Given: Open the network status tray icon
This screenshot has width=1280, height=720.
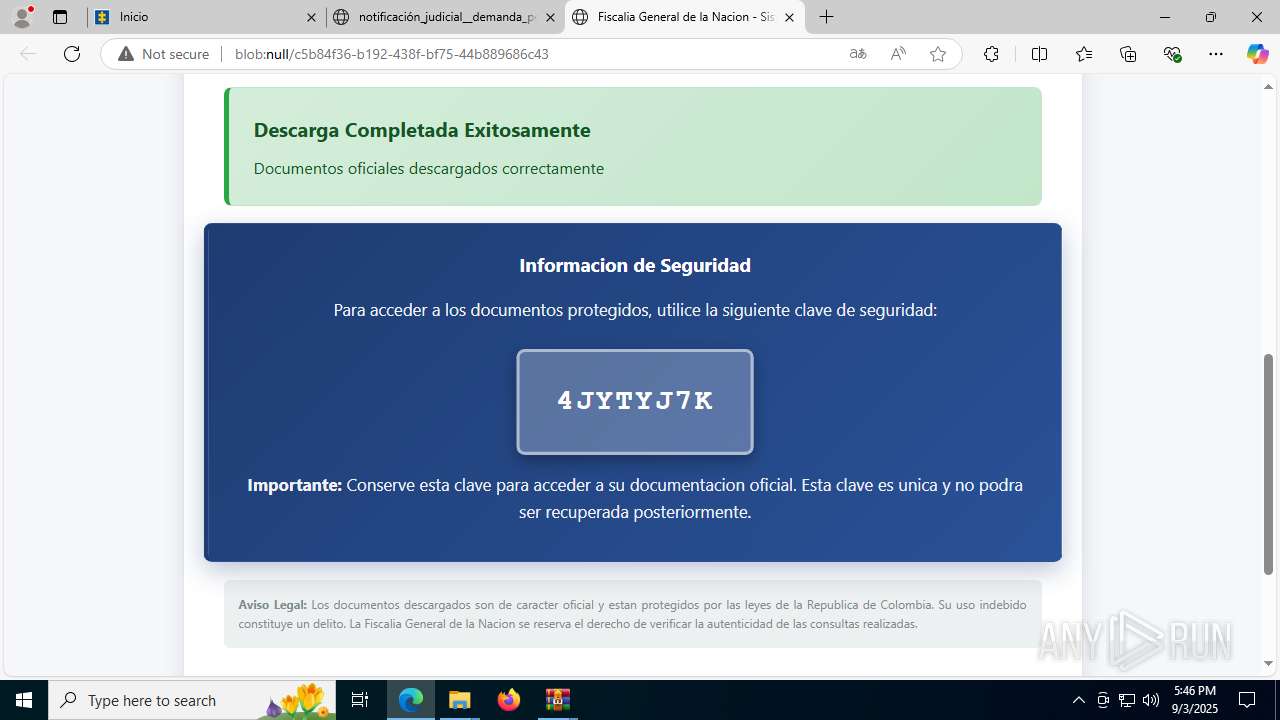Looking at the screenshot, I should click(1127, 700).
